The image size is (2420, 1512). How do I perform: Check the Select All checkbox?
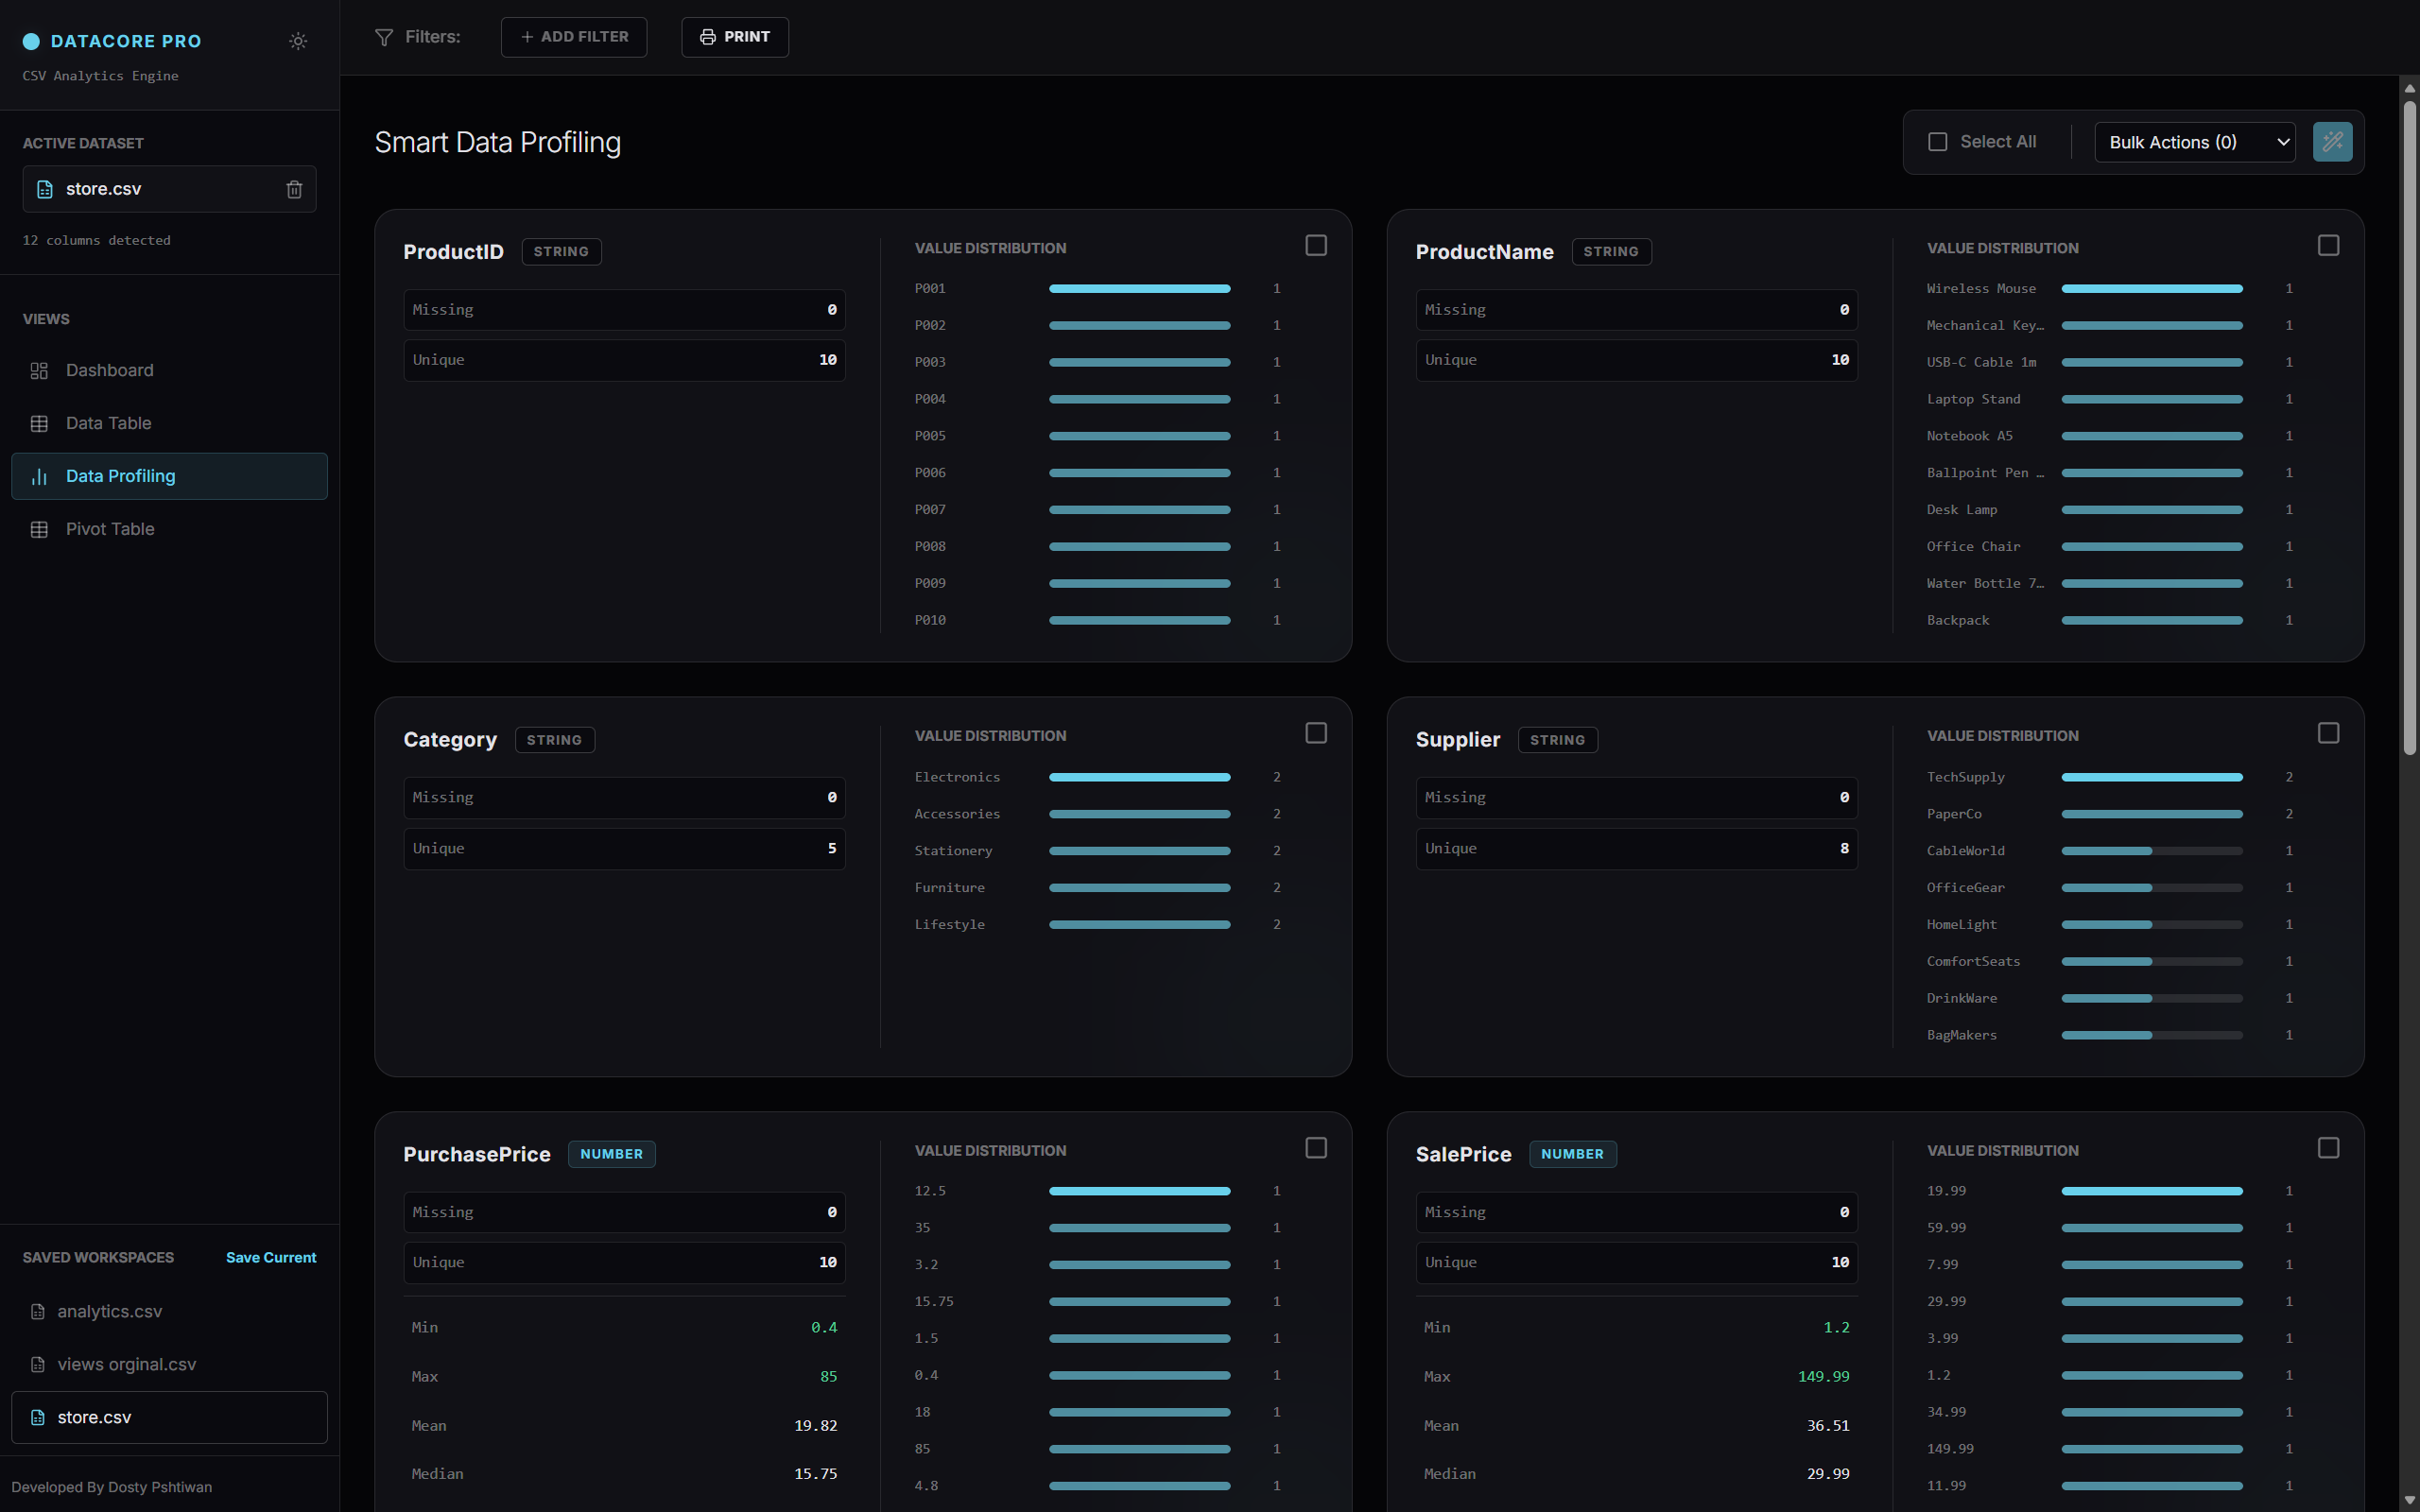coord(1937,142)
